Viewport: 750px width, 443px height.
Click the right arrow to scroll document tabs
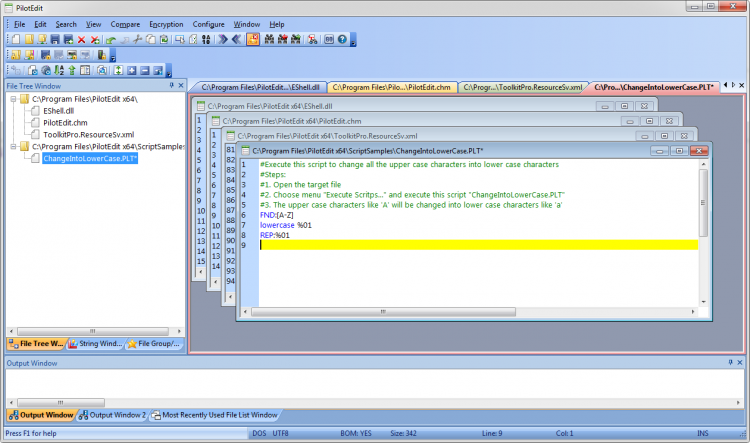pyautogui.click(x=733, y=85)
